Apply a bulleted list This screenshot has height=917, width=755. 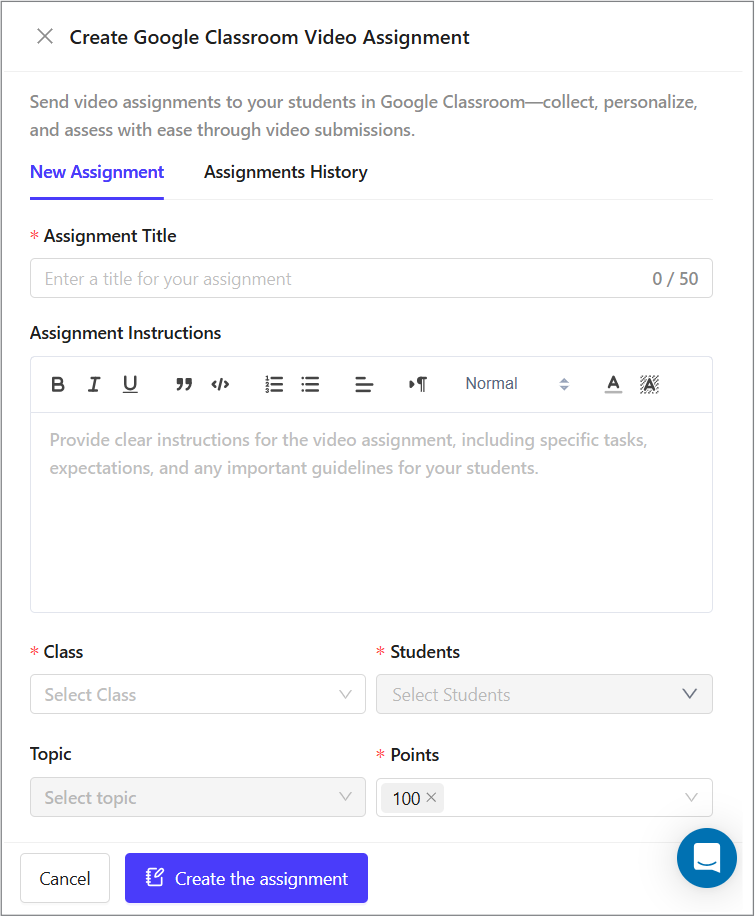[310, 384]
